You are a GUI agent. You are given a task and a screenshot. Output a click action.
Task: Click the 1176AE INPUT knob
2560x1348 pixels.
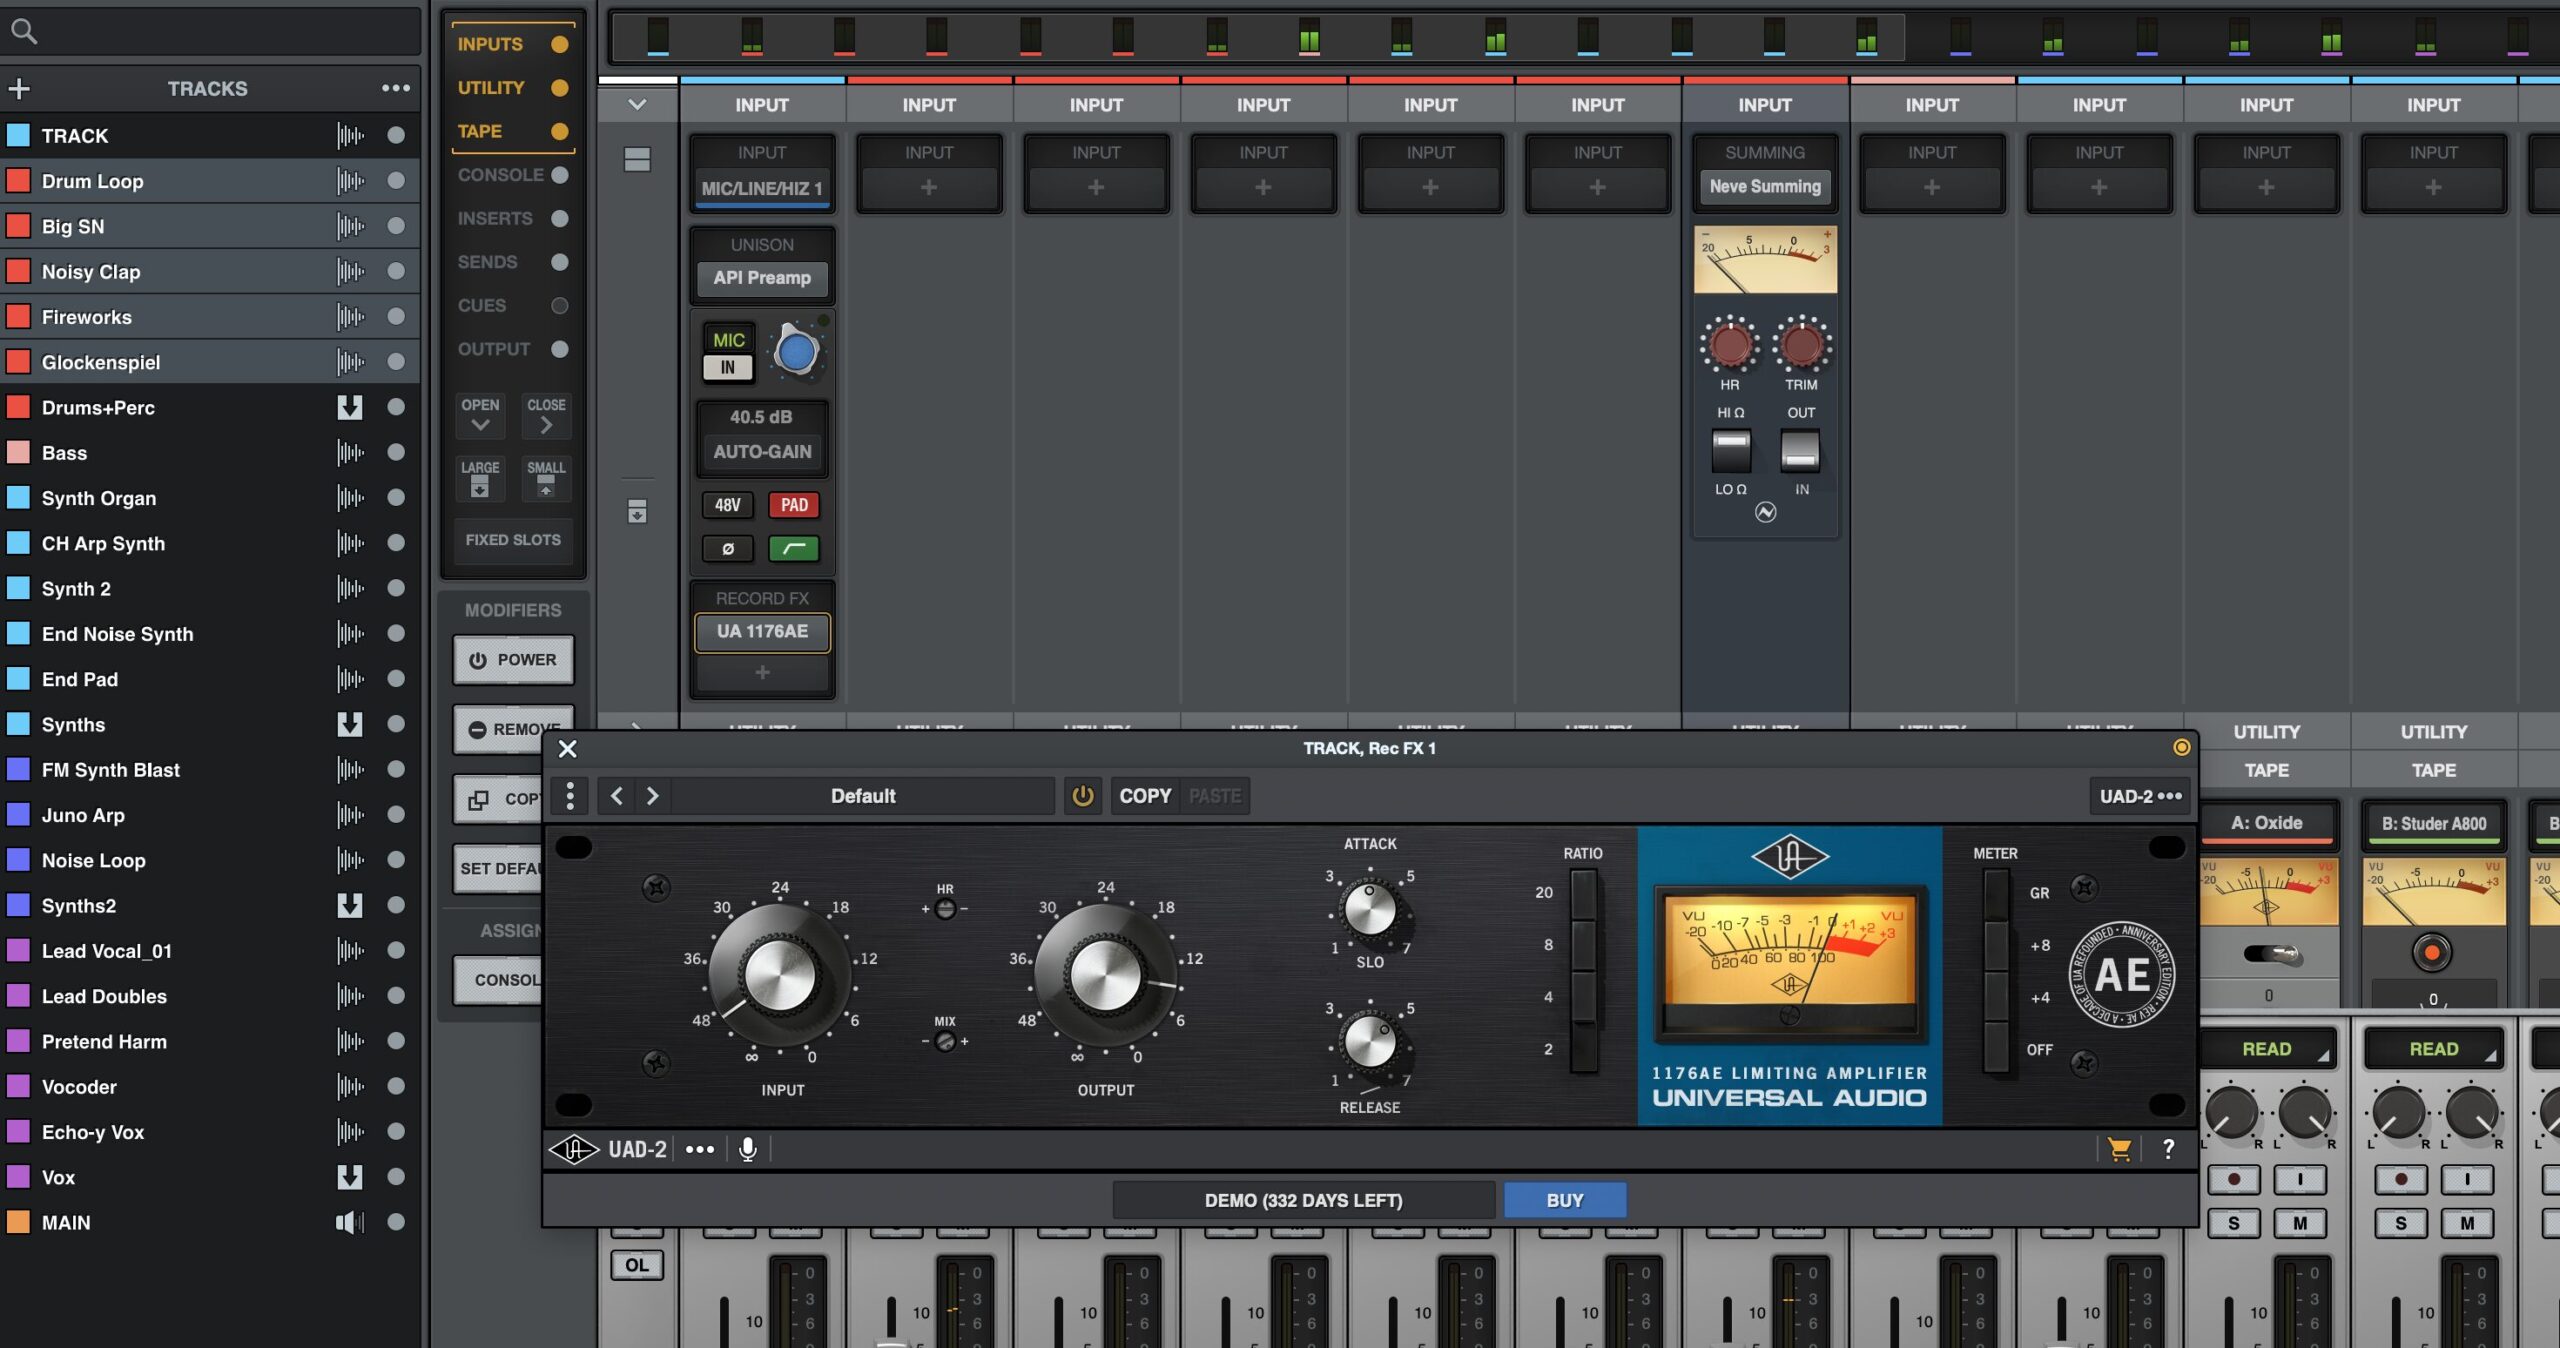[780, 975]
